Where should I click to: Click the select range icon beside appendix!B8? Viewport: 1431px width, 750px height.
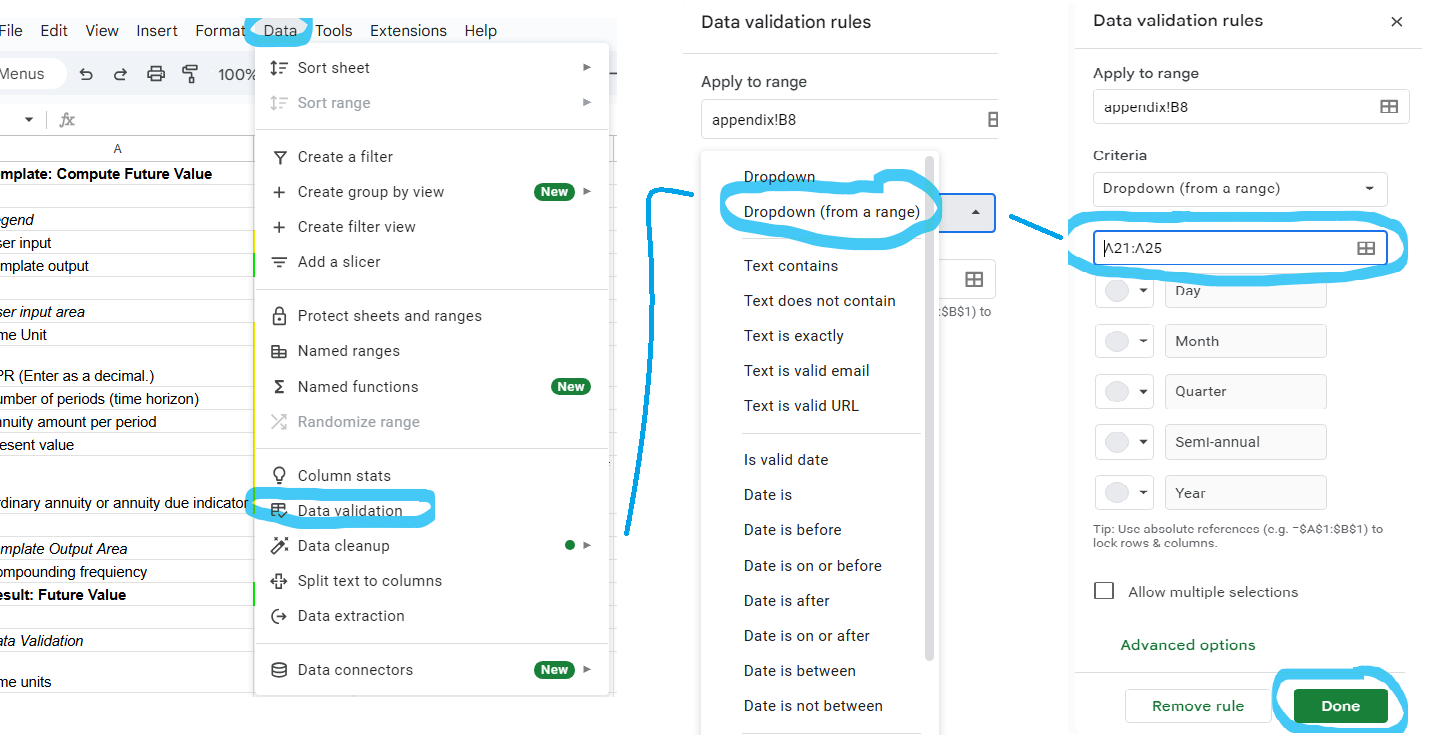(x=1388, y=107)
